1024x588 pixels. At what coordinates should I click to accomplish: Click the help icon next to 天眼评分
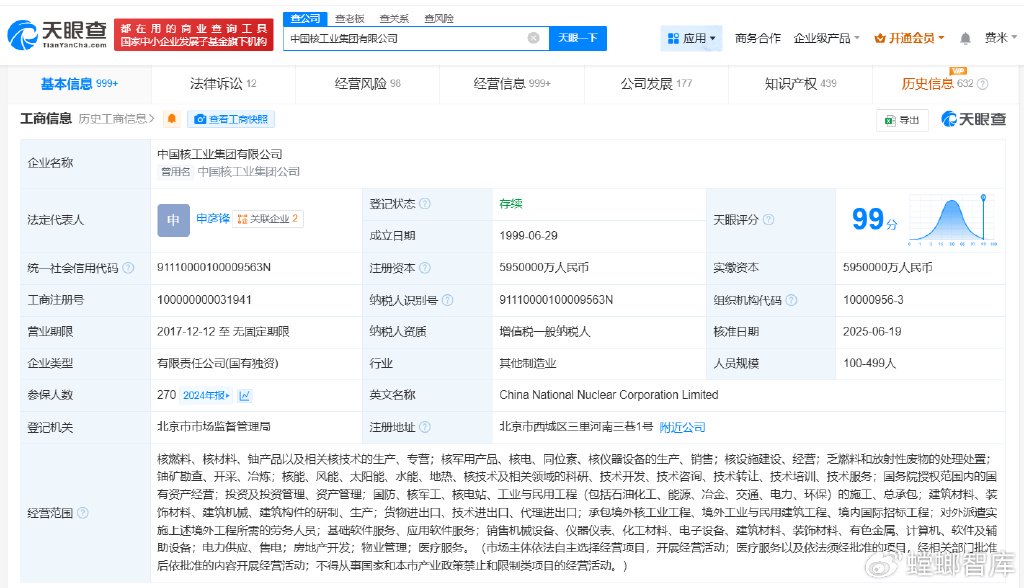(x=769, y=220)
